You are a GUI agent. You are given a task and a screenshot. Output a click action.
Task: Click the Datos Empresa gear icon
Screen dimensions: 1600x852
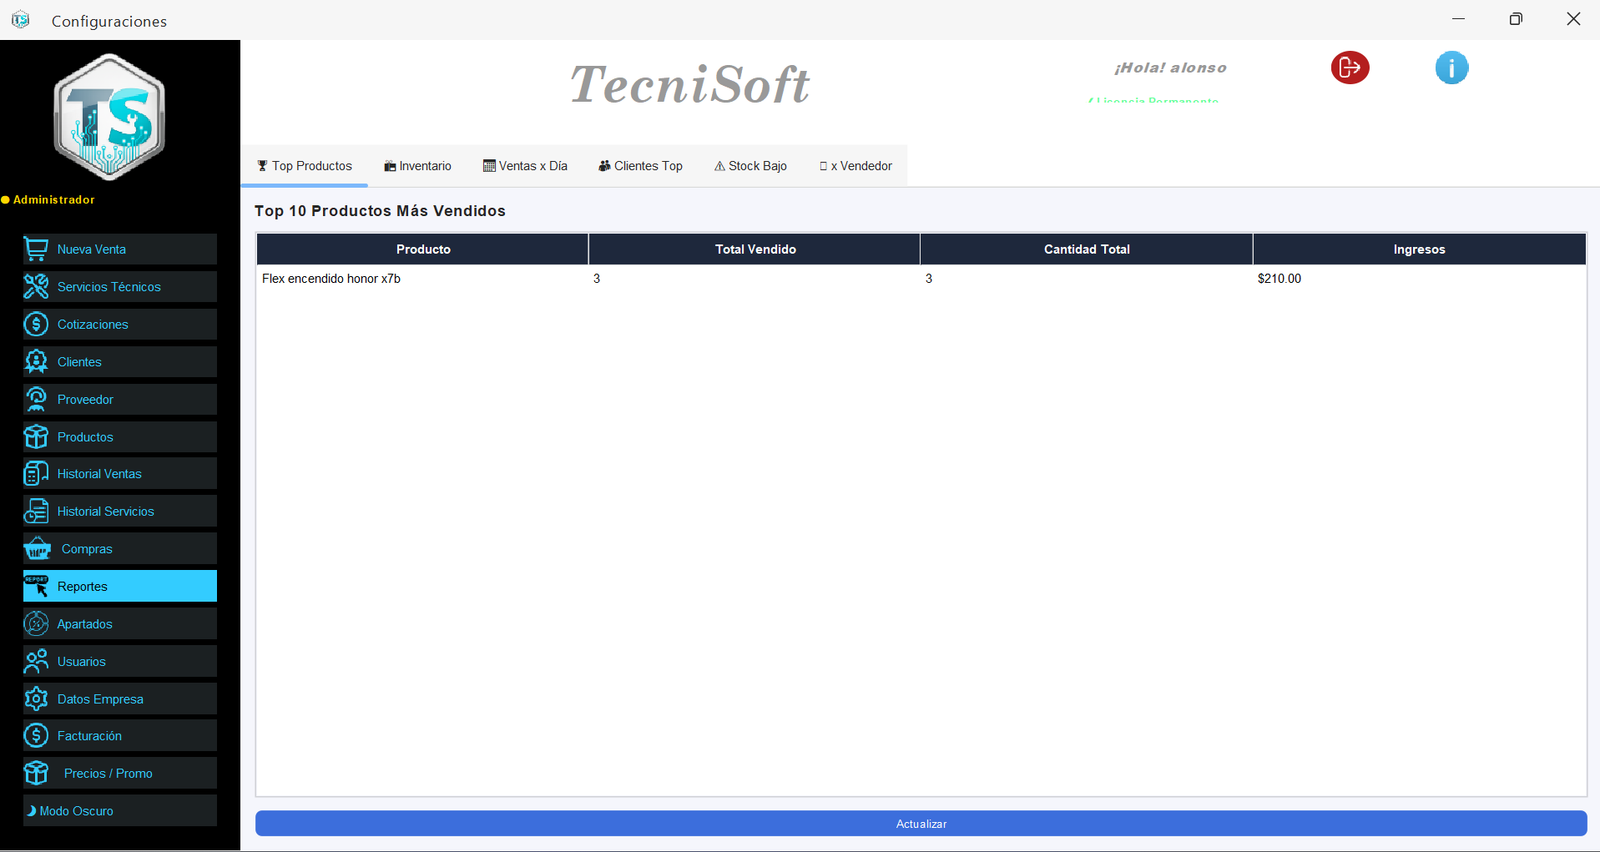coord(36,699)
